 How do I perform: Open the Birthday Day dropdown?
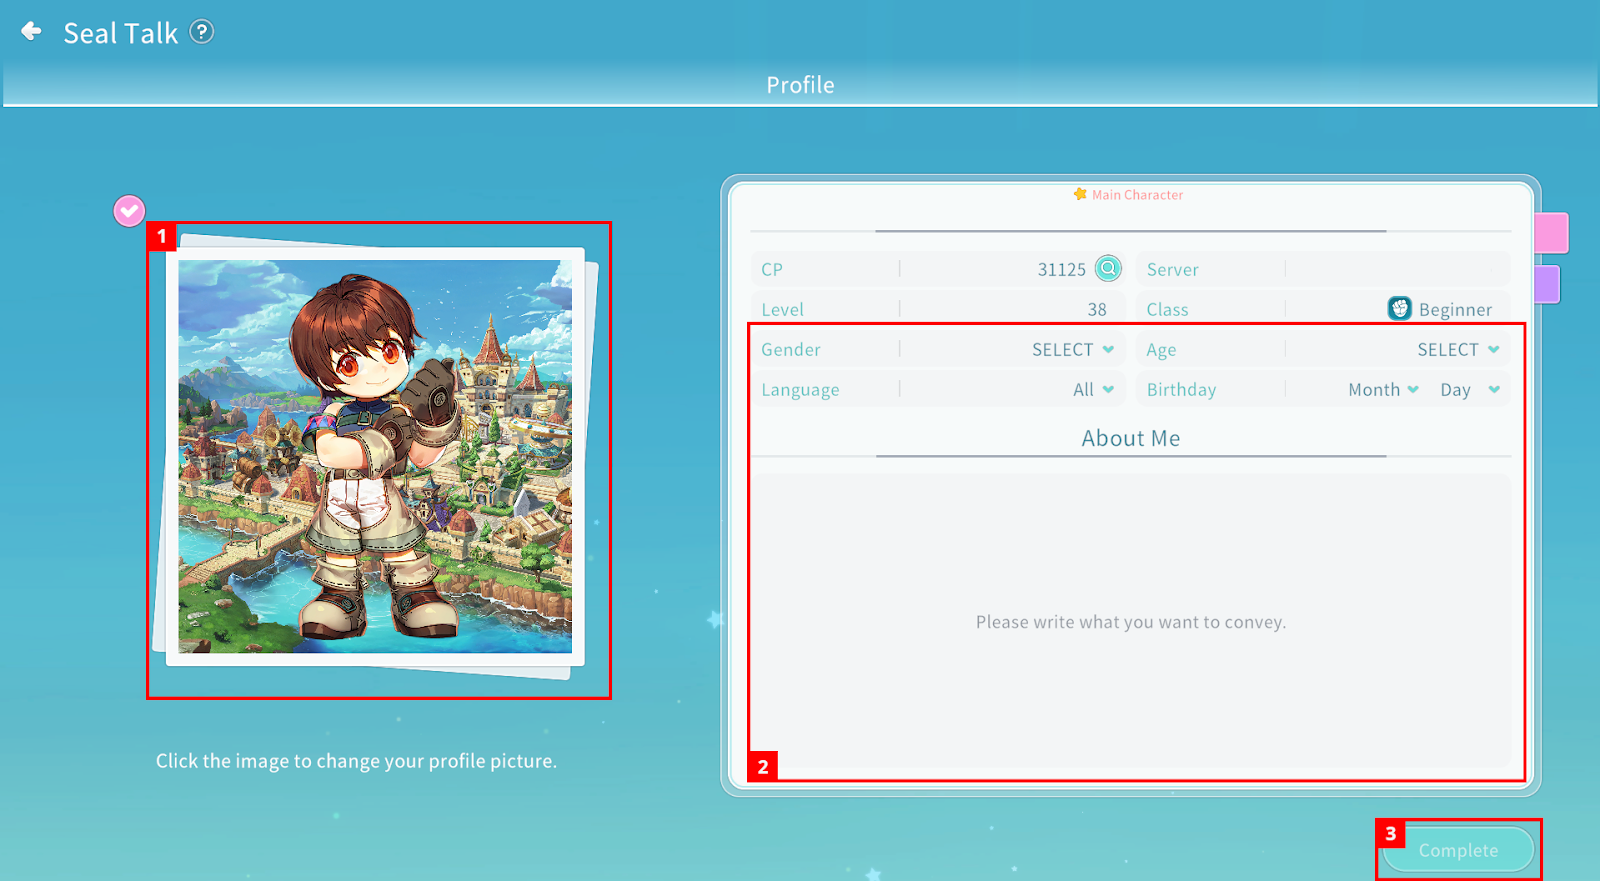click(x=1469, y=389)
